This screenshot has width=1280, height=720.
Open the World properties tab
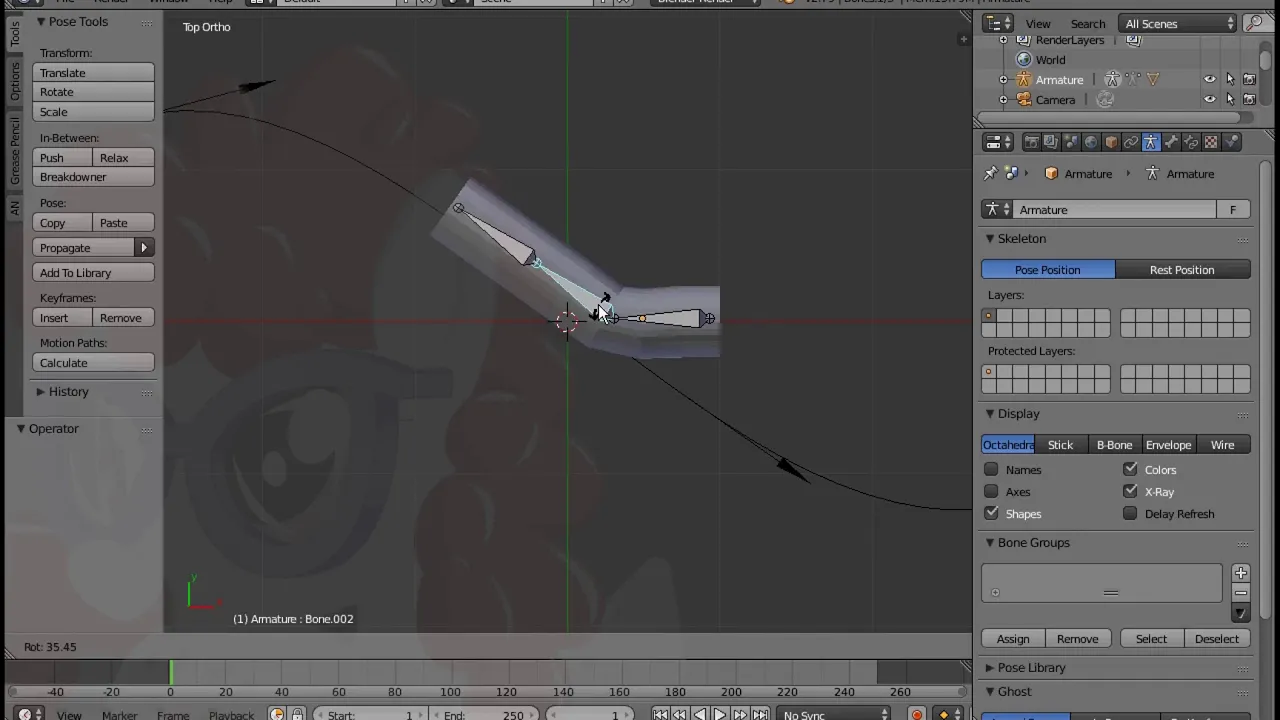click(x=1091, y=143)
